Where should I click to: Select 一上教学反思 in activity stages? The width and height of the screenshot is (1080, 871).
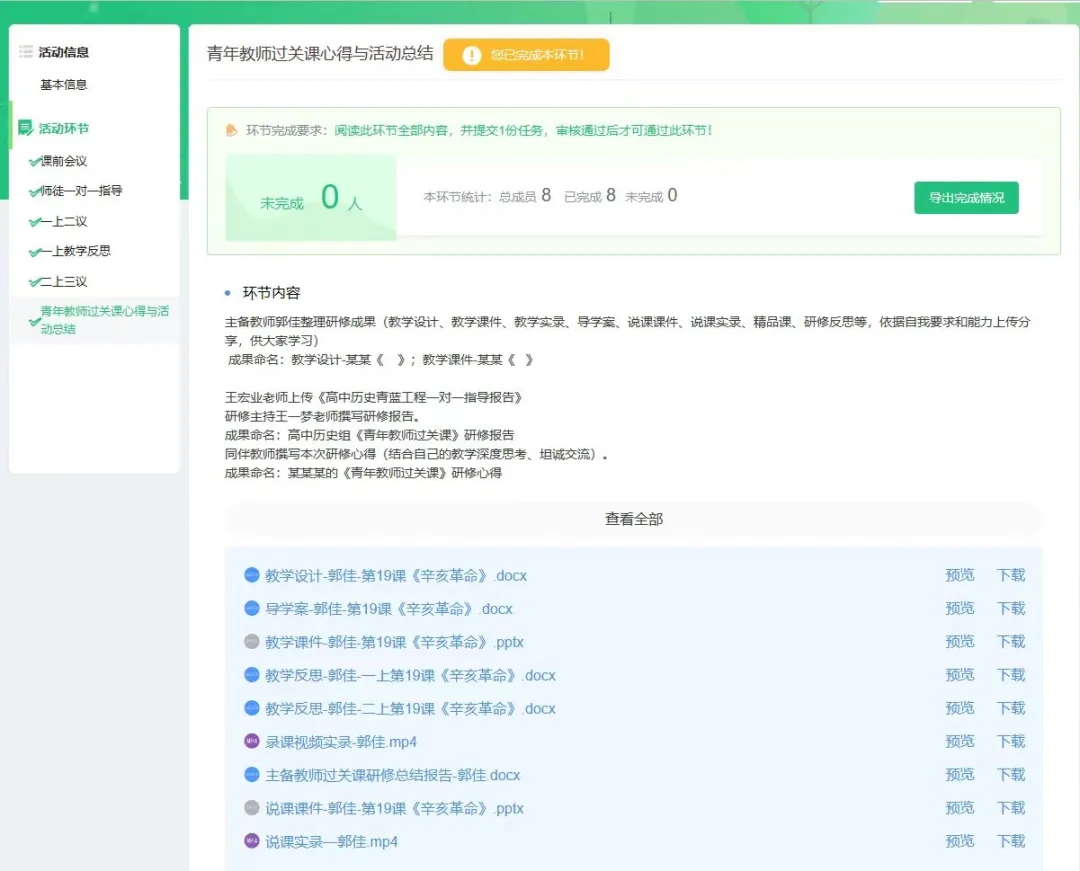[x=75, y=251]
